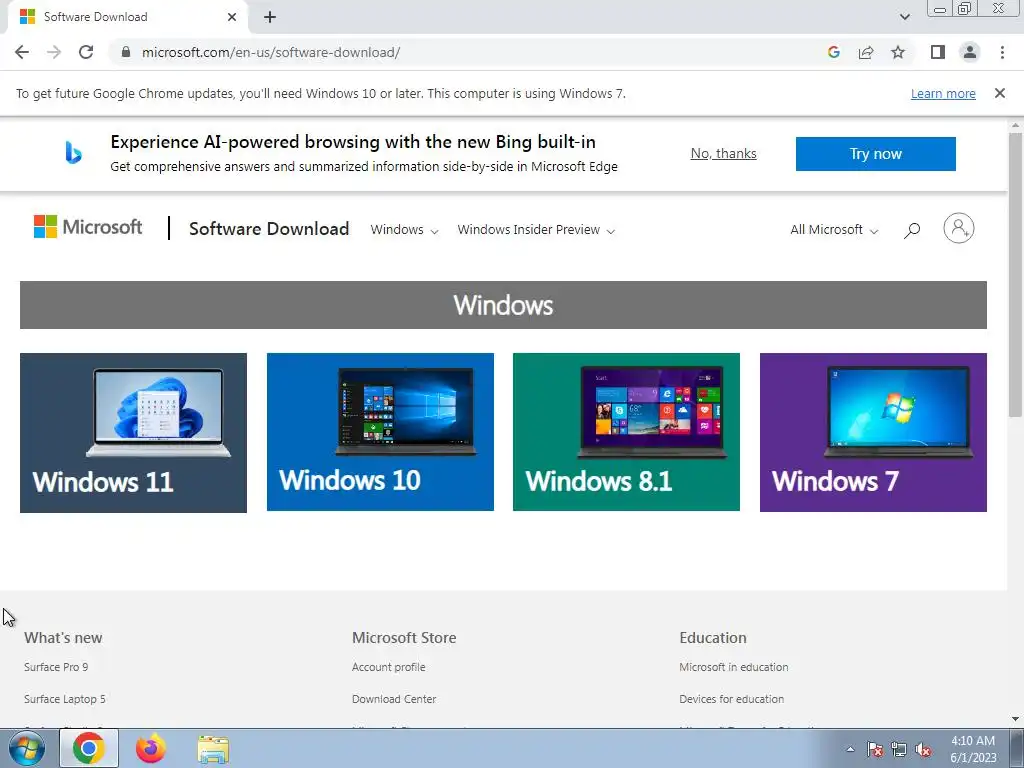
Task: Open the tab search chevron
Action: tap(904, 17)
